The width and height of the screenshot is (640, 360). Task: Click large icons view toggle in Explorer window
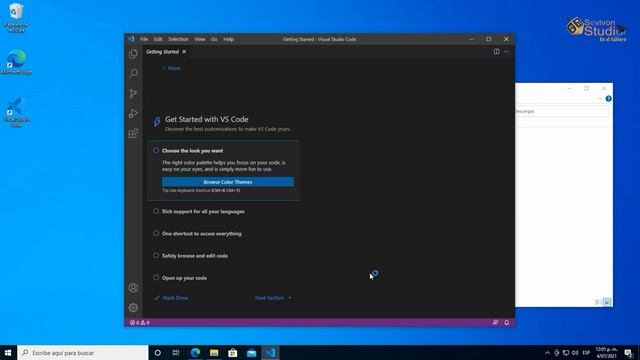pyautogui.click(x=607, y=302)
